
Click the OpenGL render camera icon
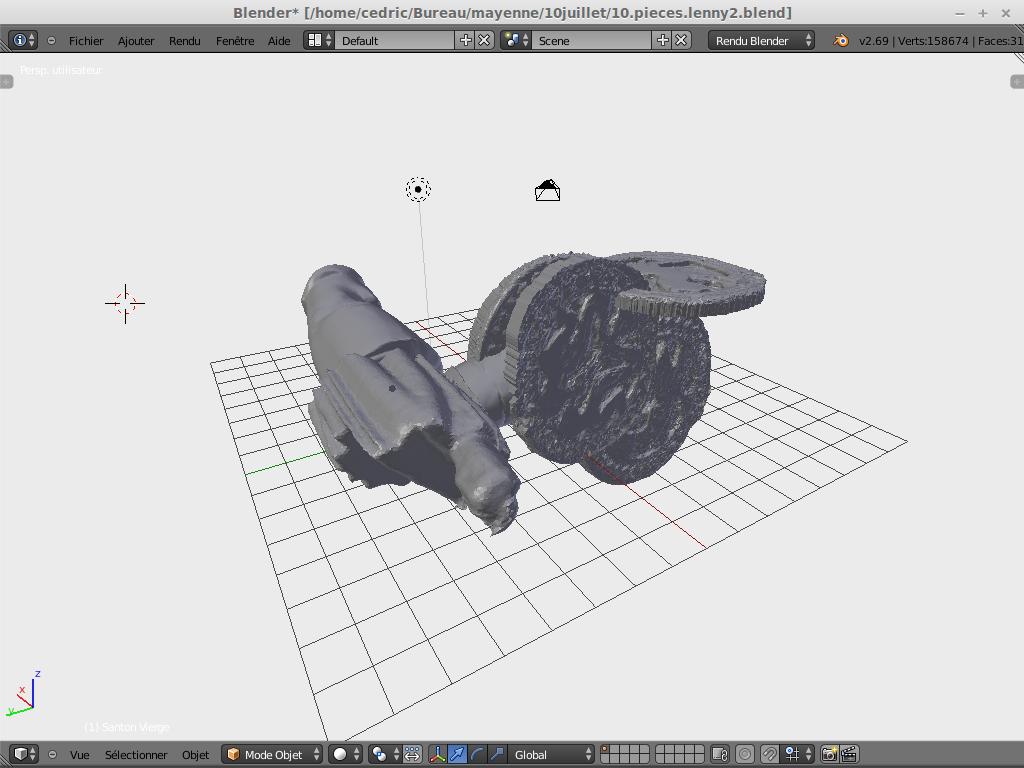point(829,754)
